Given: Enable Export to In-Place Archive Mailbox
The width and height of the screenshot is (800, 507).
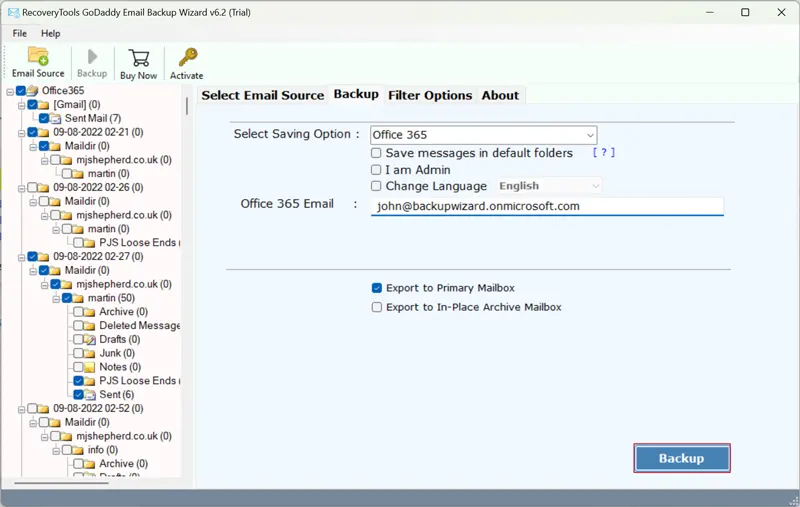Looking at the screenshot, I should click(377, 308).
